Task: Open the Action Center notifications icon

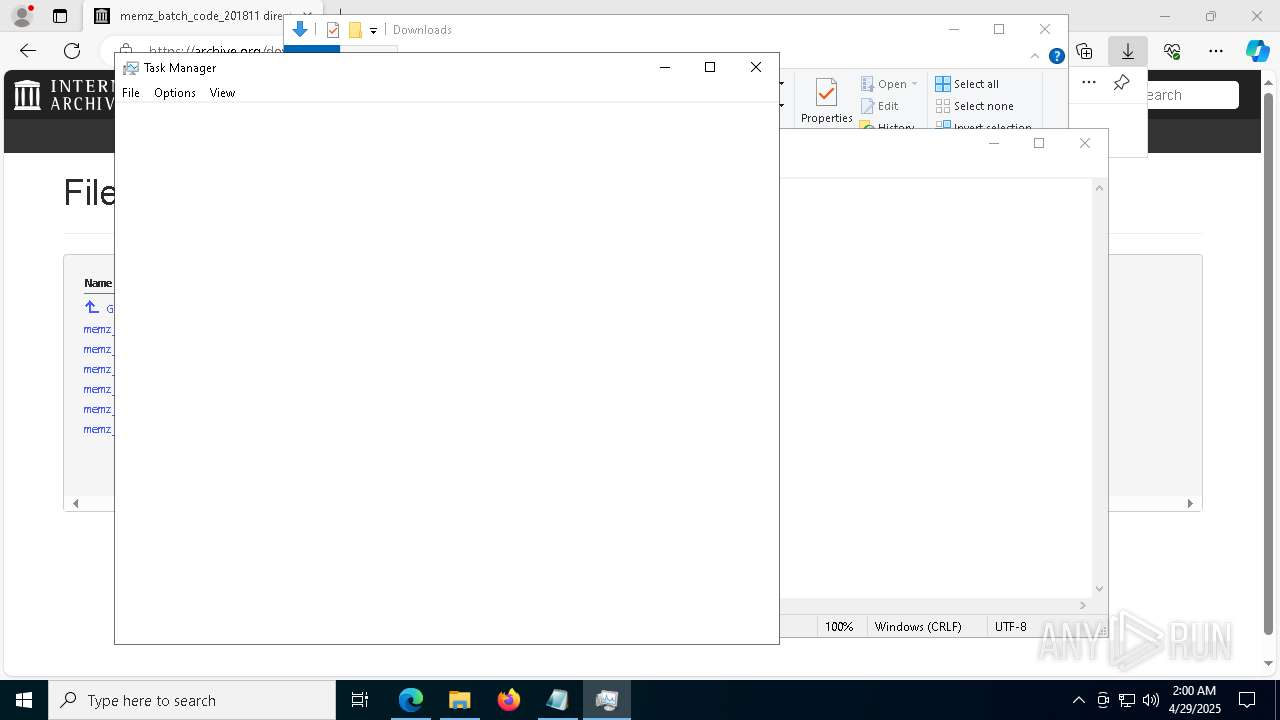Action: (1248, 700)
